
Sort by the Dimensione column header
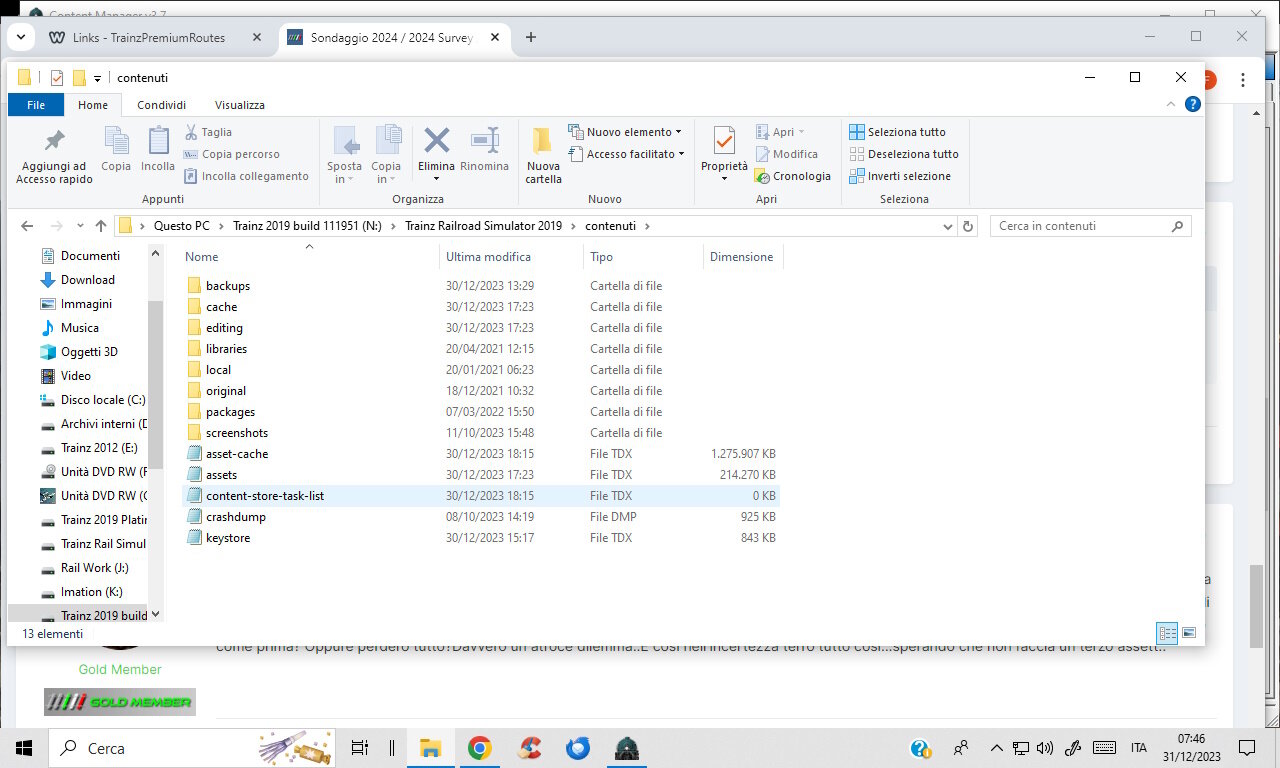(741, 257)
